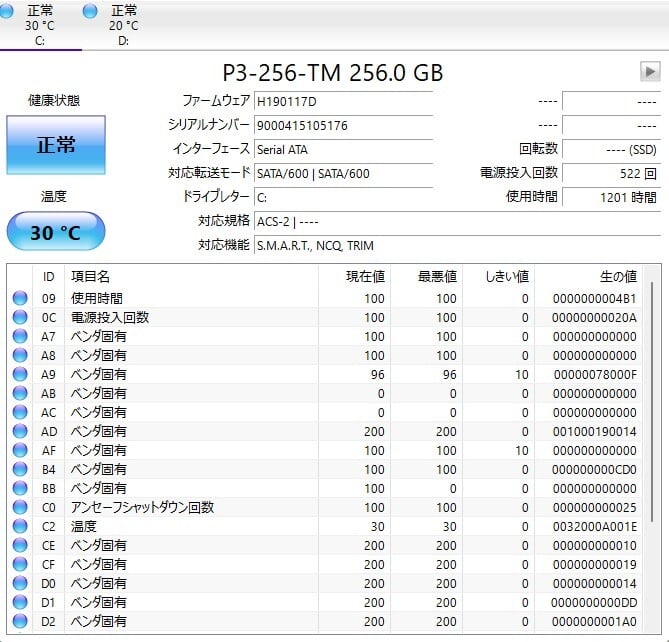Click the status orb for ID C2 温度

tap(20, 527)
